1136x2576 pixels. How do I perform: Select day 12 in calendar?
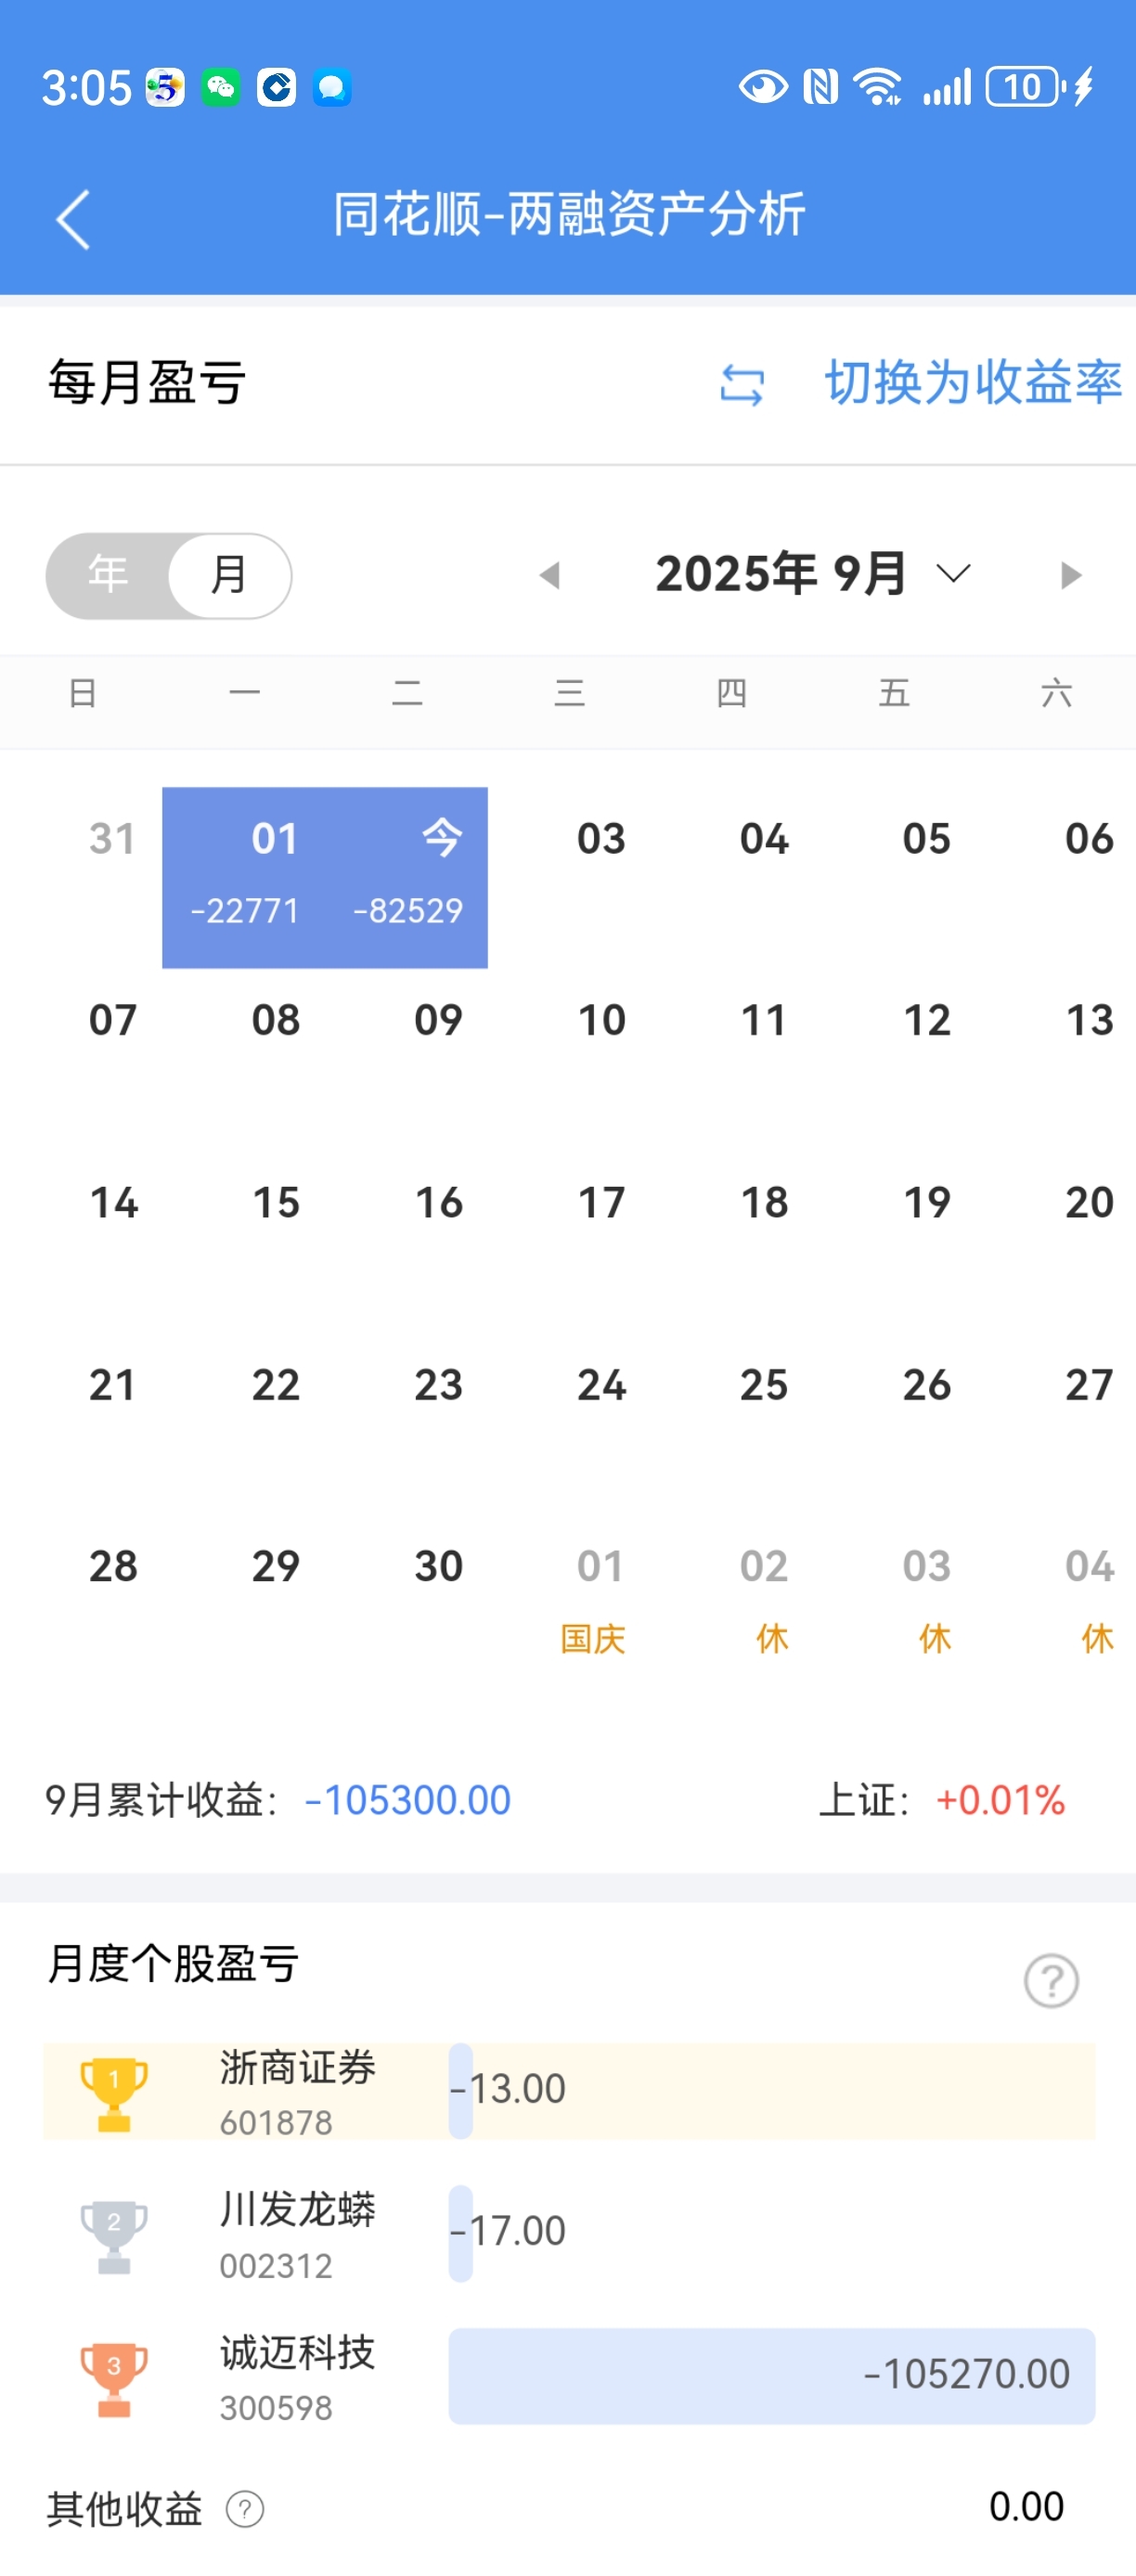tap(926, 1020)
